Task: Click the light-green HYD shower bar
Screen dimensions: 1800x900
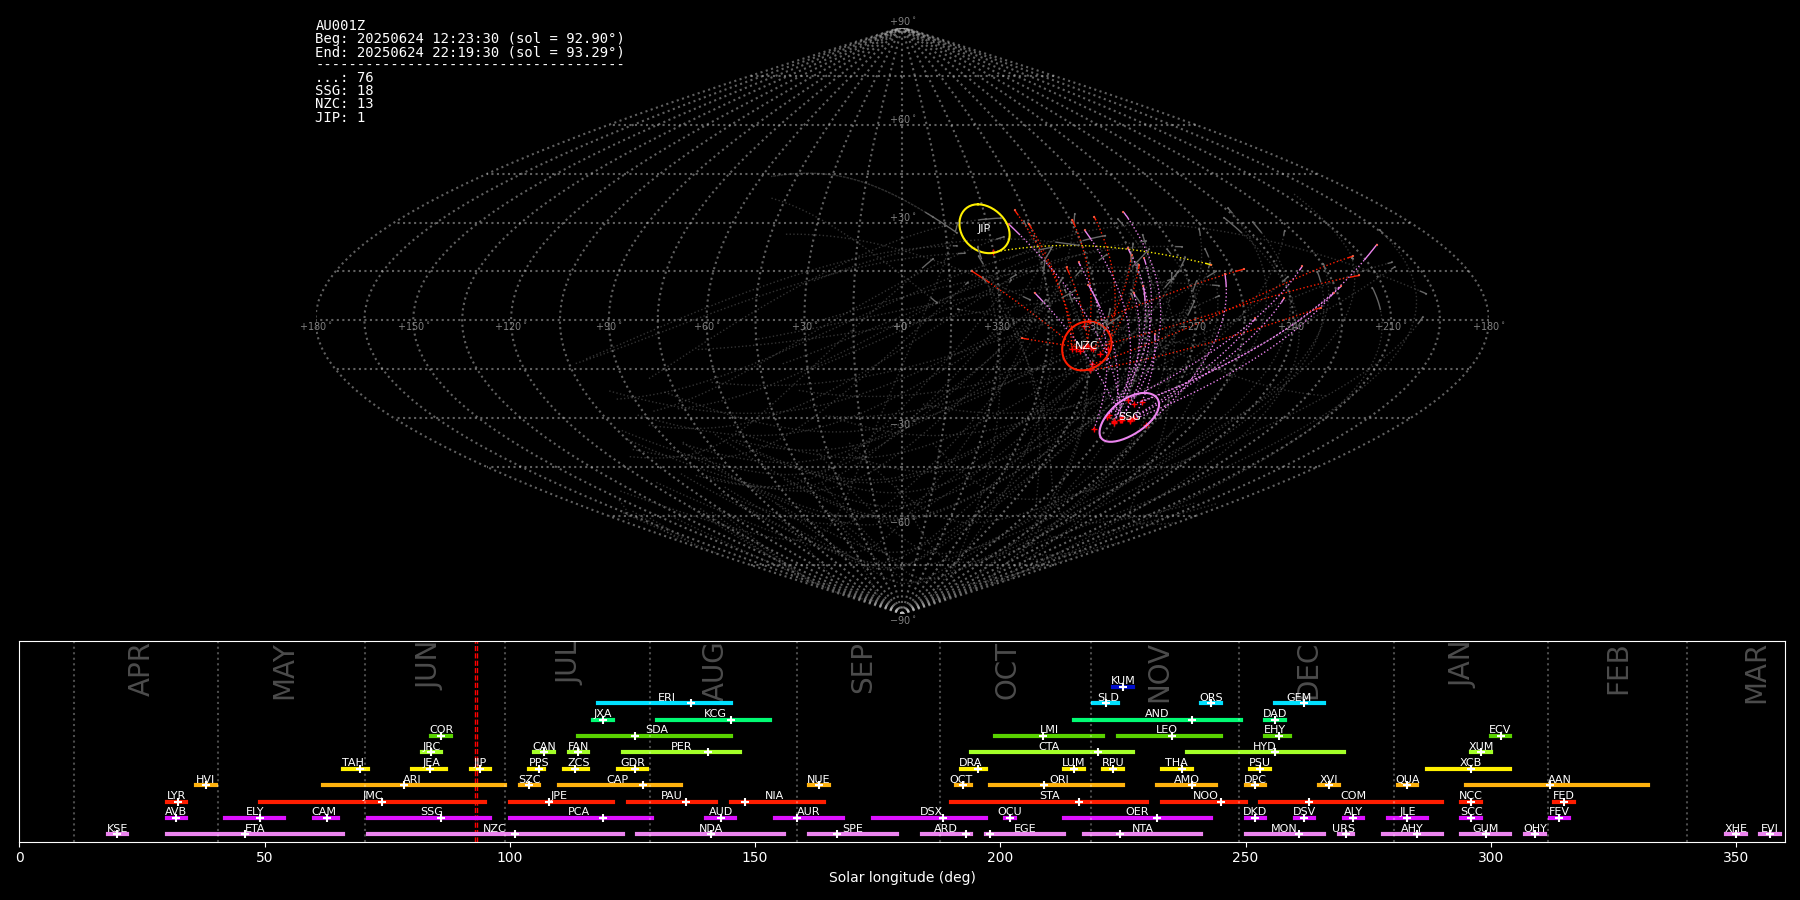Action: click(x=1265, y=752)
